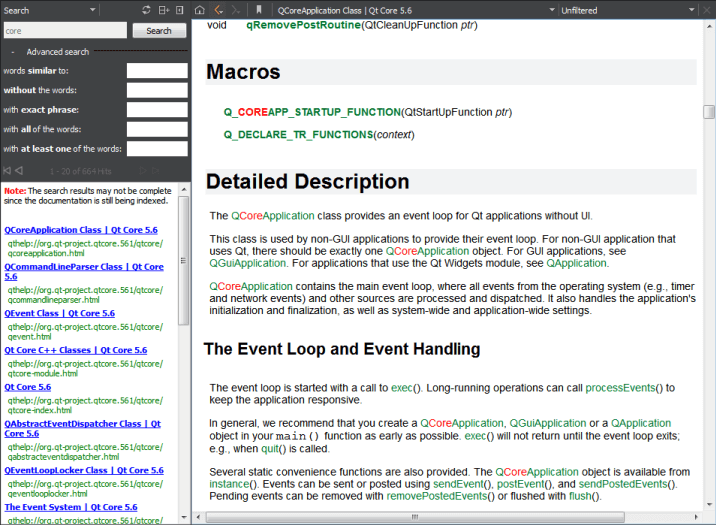
Task: Open the Search sidebar mode dropdown
Action: click(x=49, y=10)
